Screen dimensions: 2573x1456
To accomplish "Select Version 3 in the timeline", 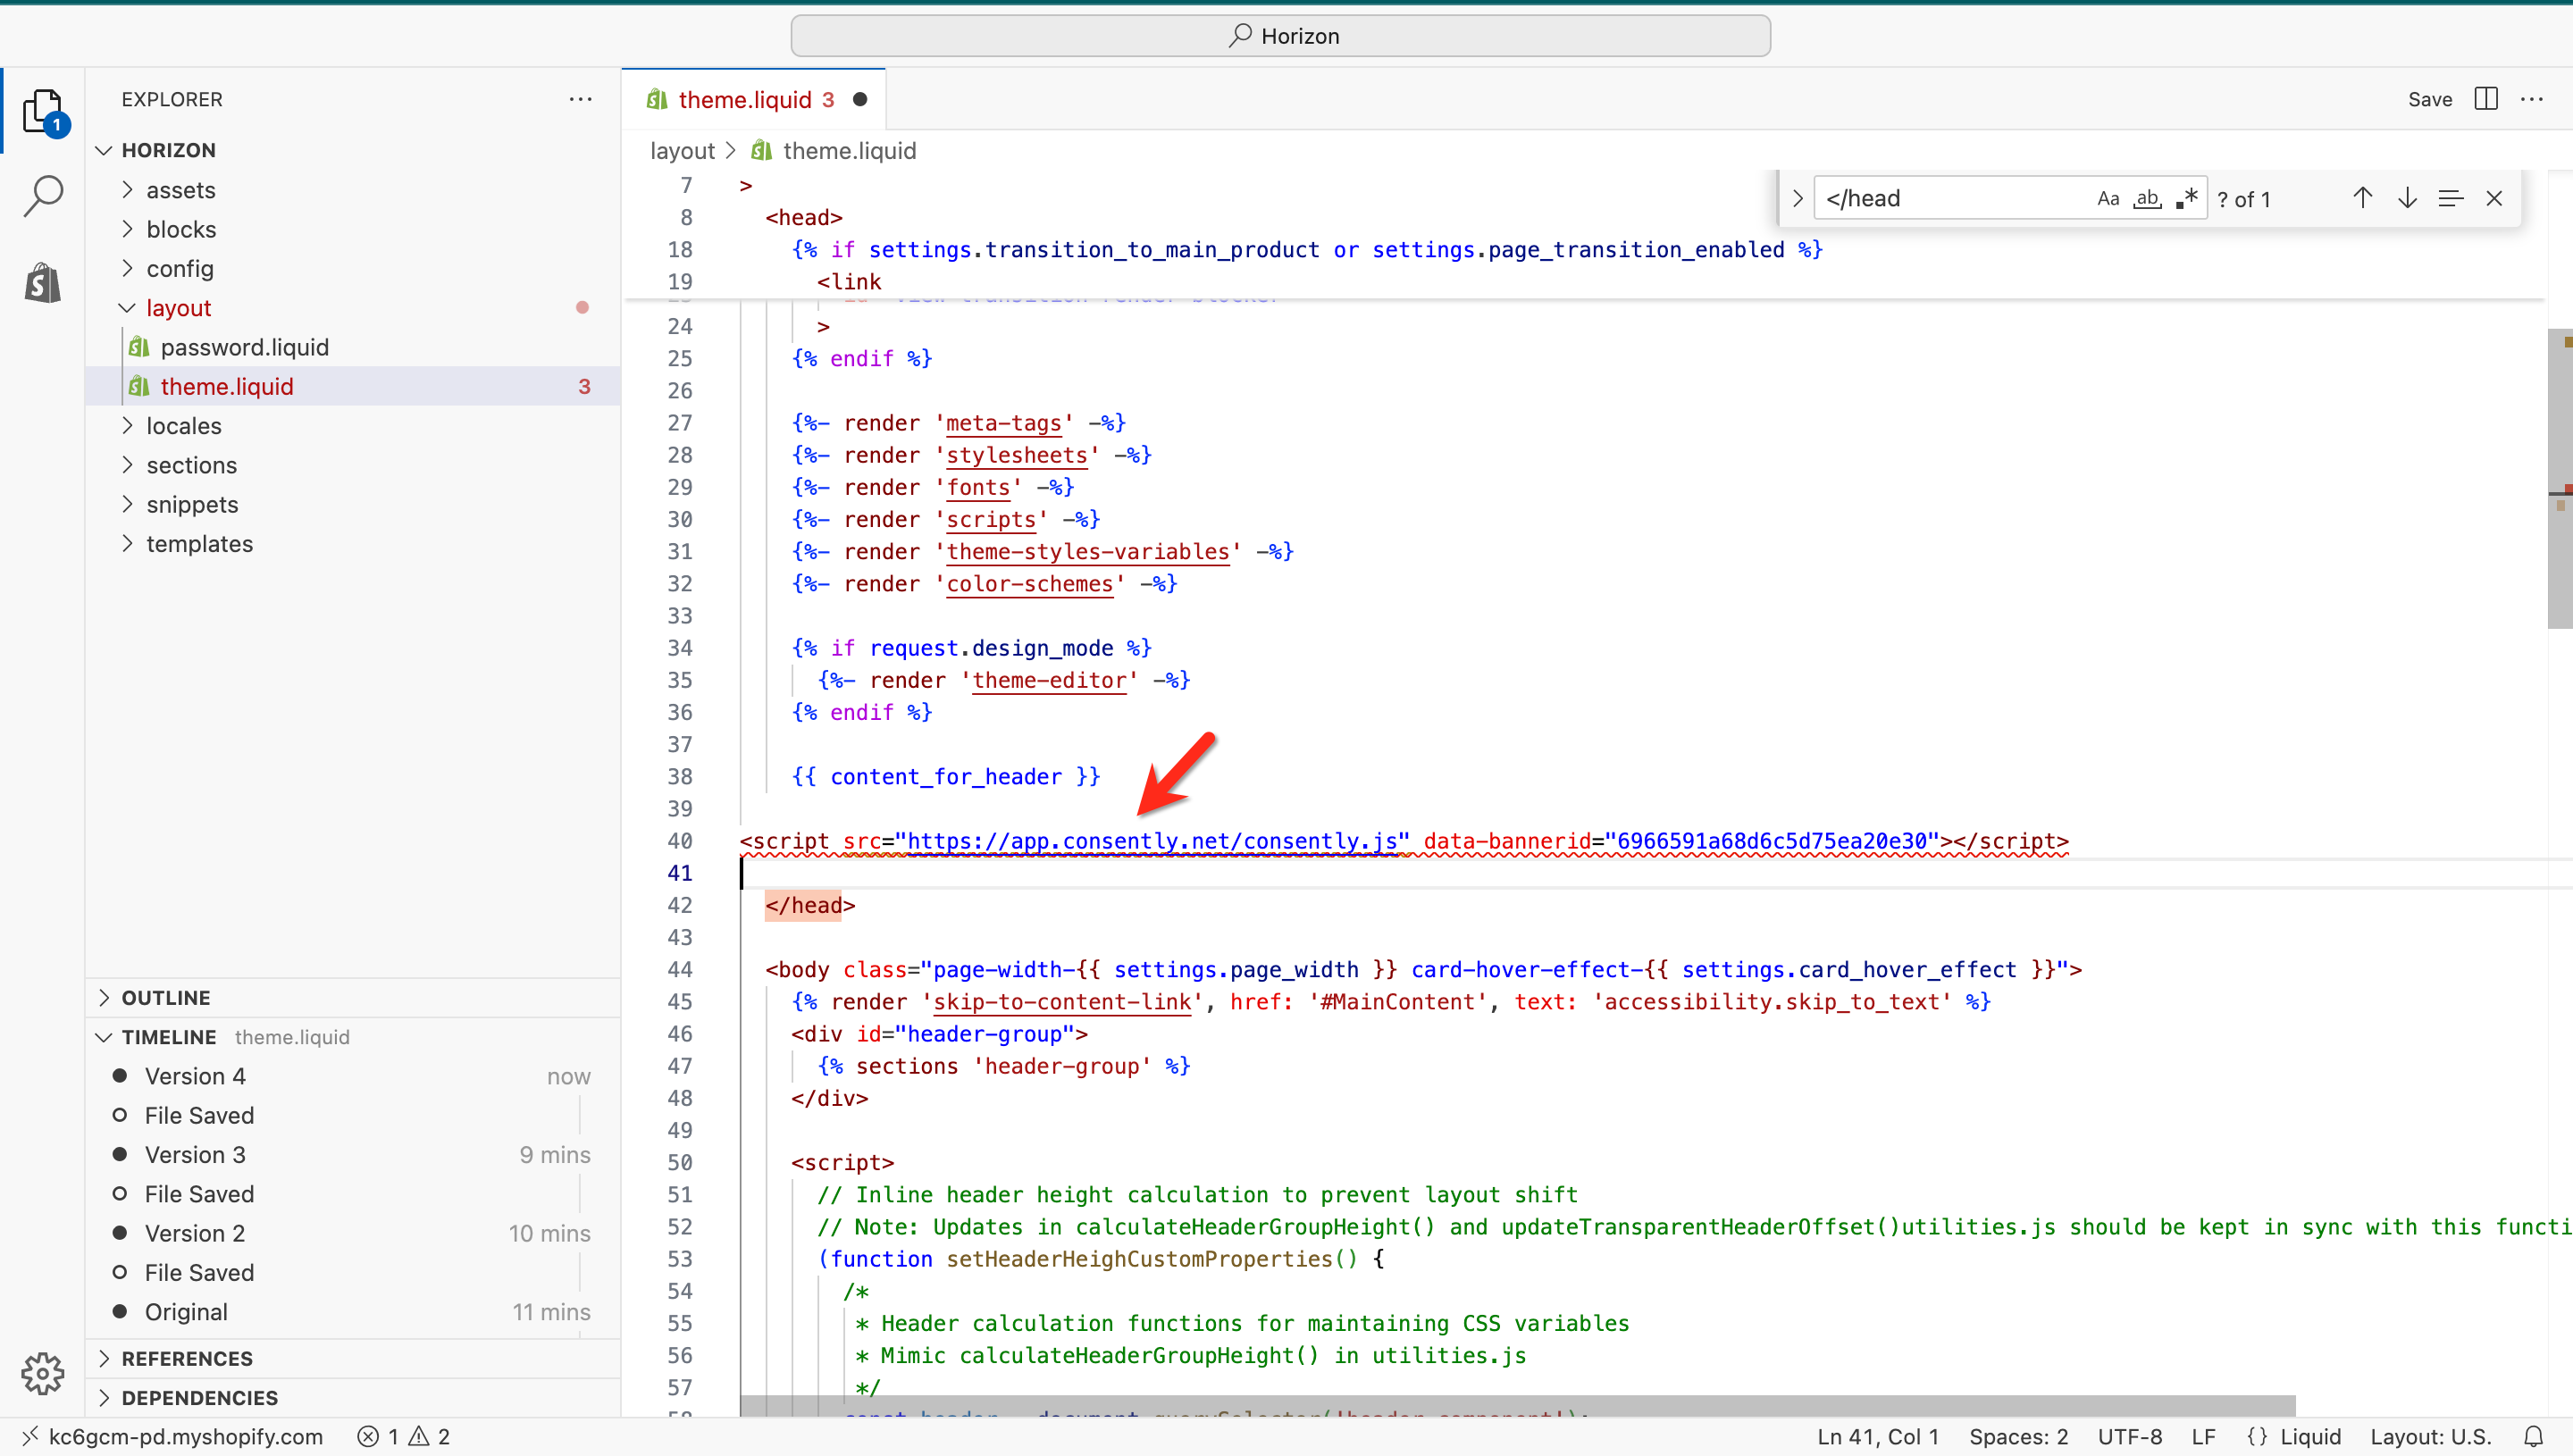I will point(195,1154).
